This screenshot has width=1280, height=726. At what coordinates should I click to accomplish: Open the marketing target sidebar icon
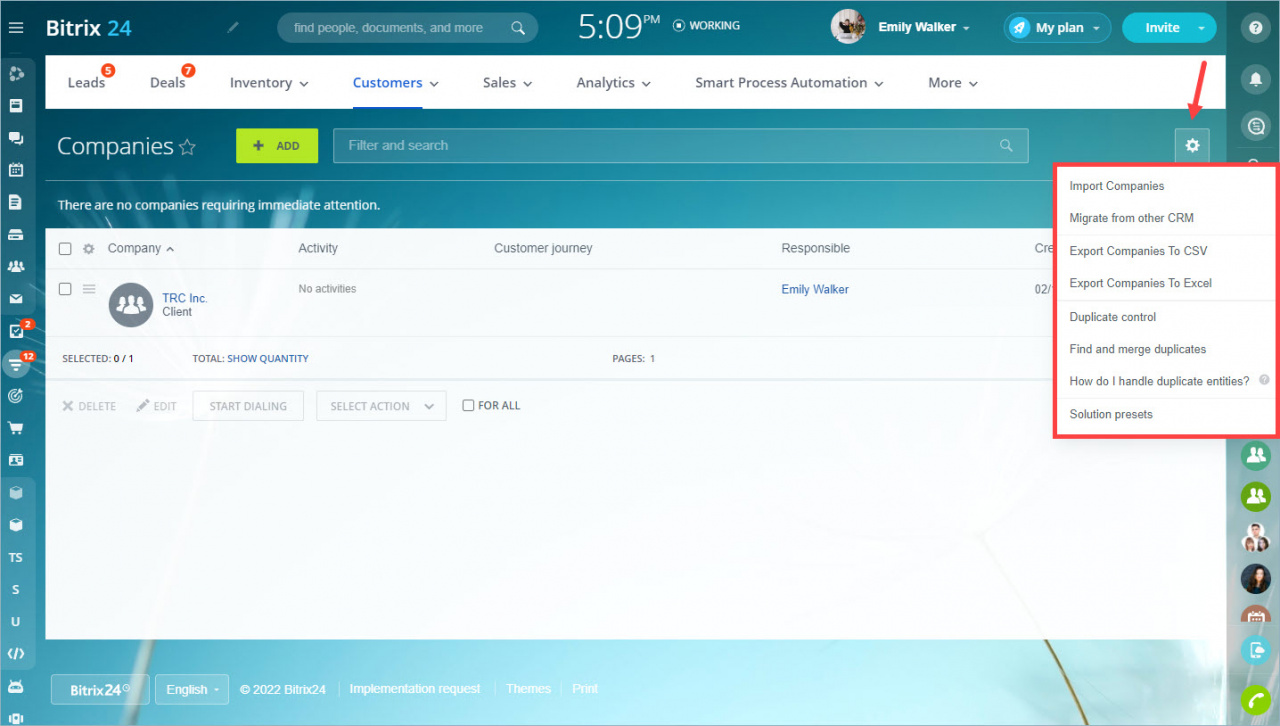pos(16,396)
